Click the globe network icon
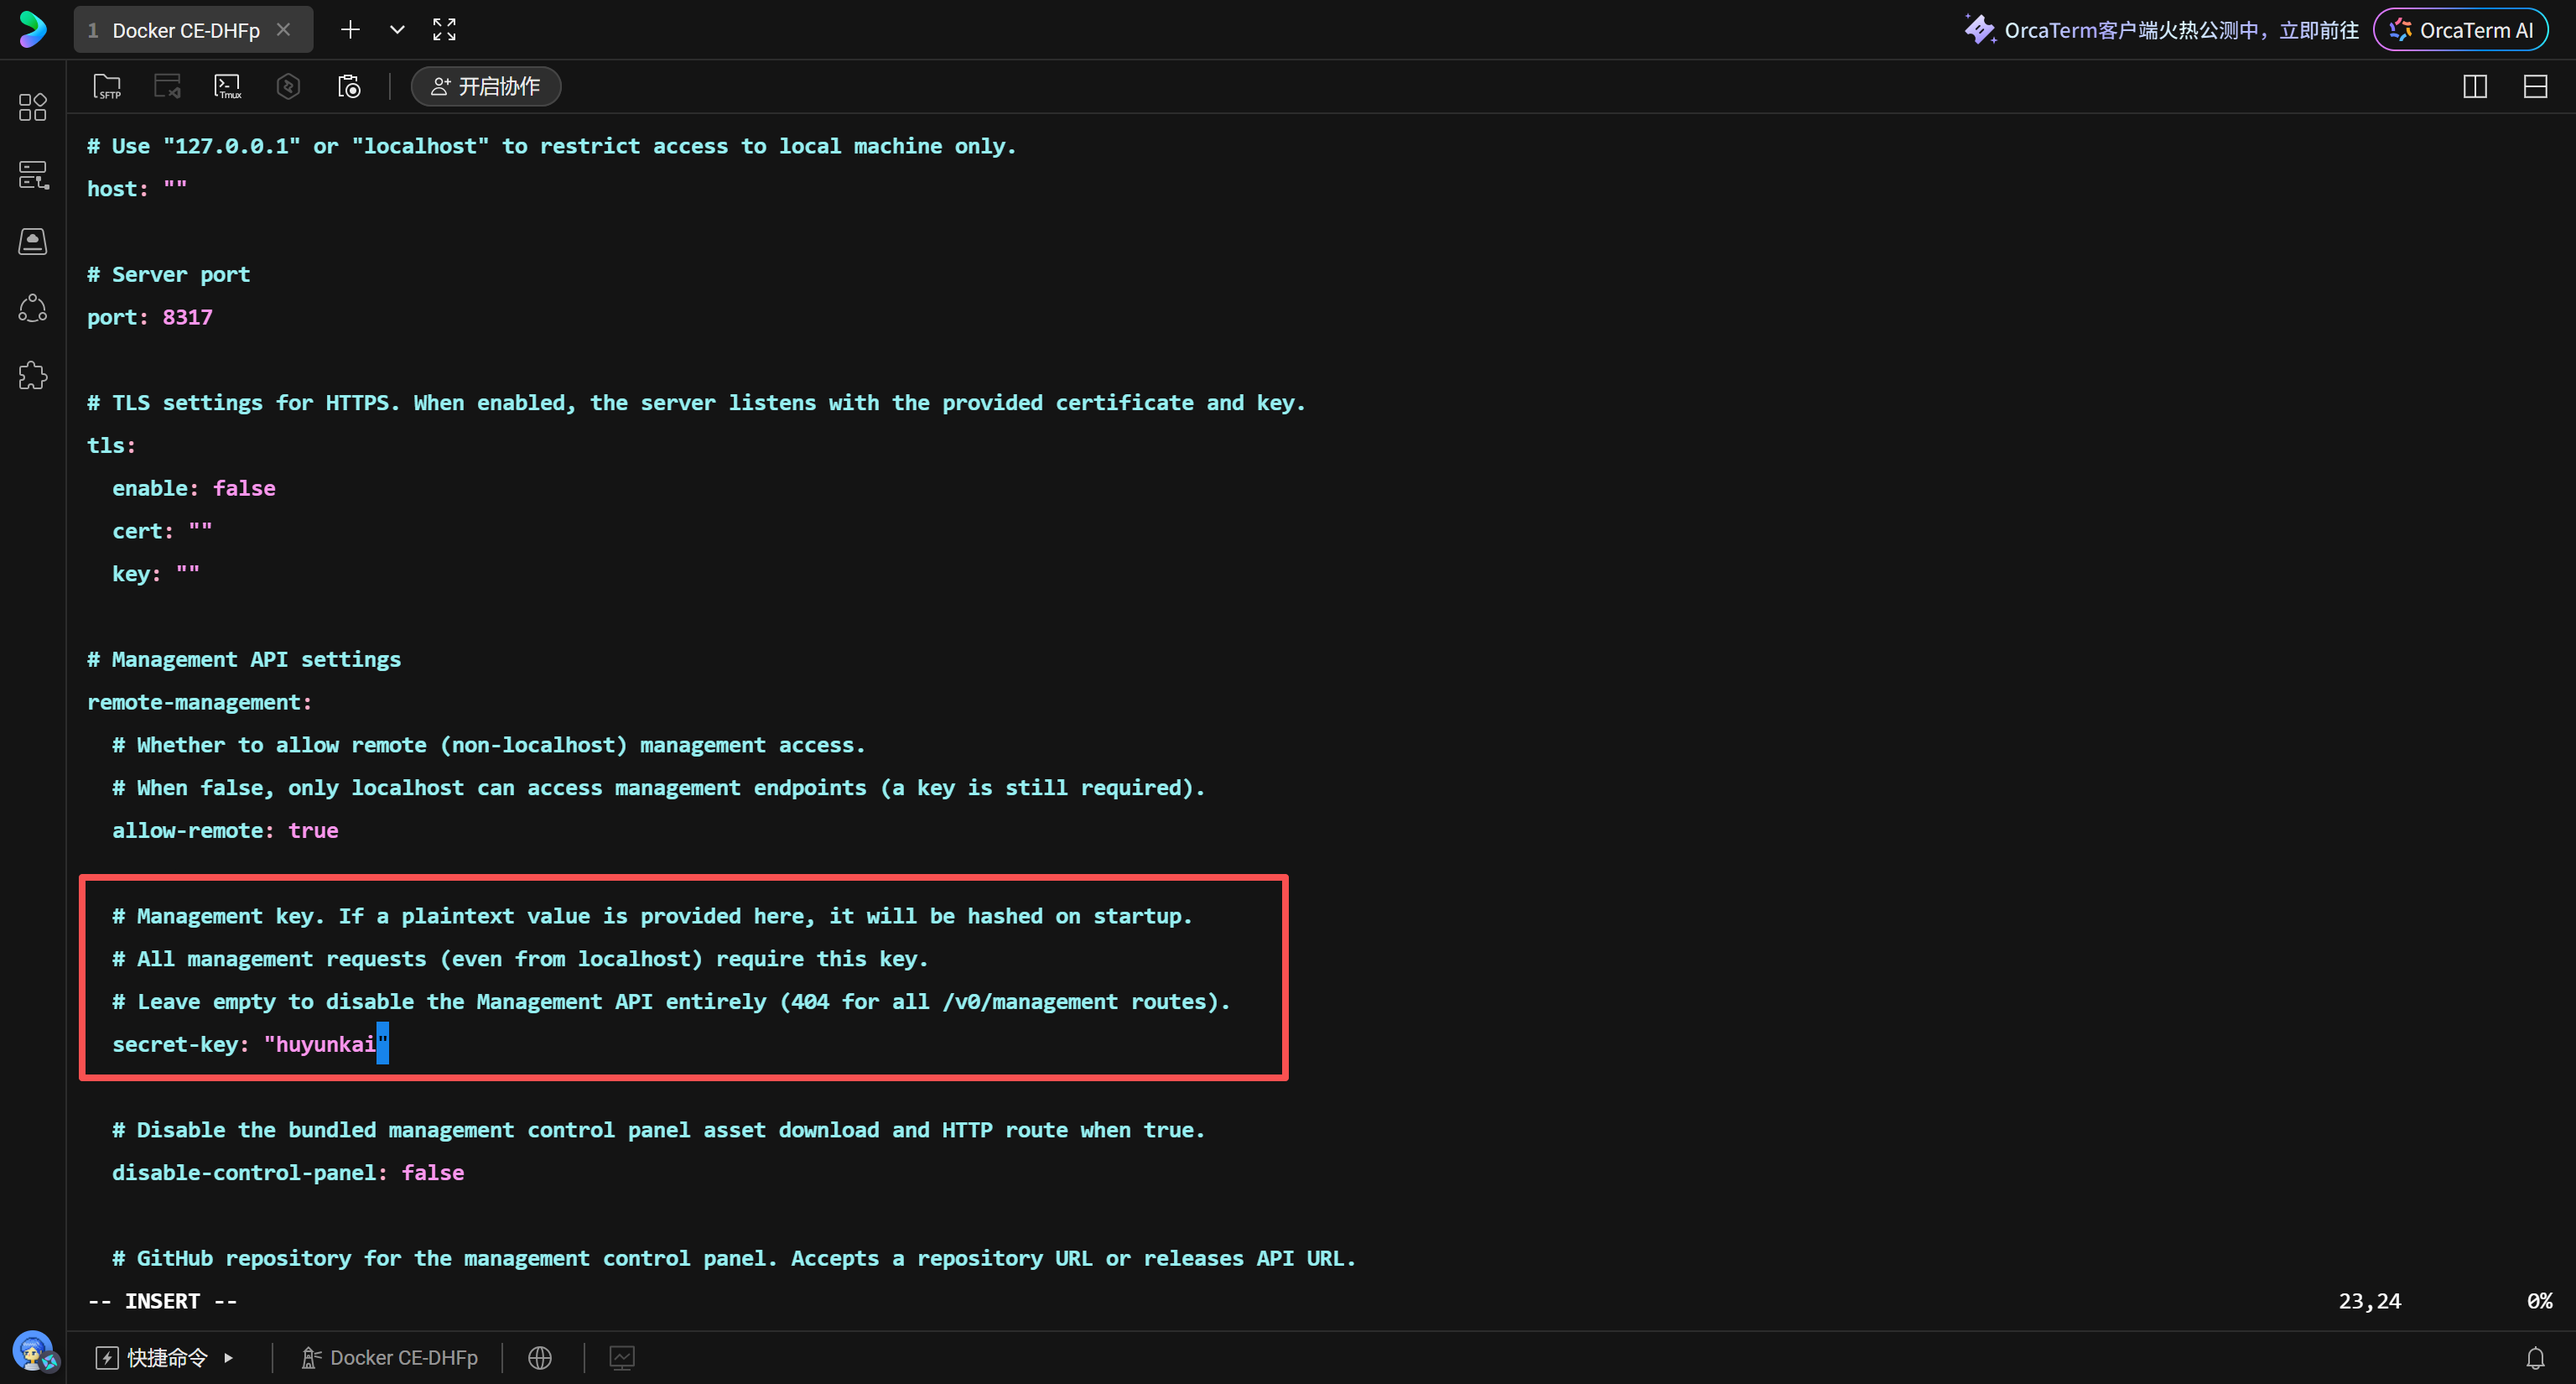 pyautogui.click(x=540, y=1358)
